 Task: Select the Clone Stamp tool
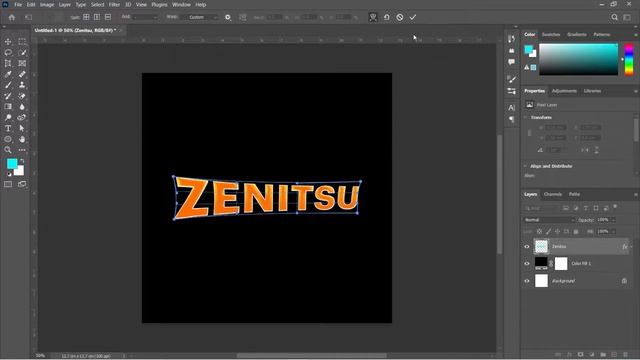[22, 85]
